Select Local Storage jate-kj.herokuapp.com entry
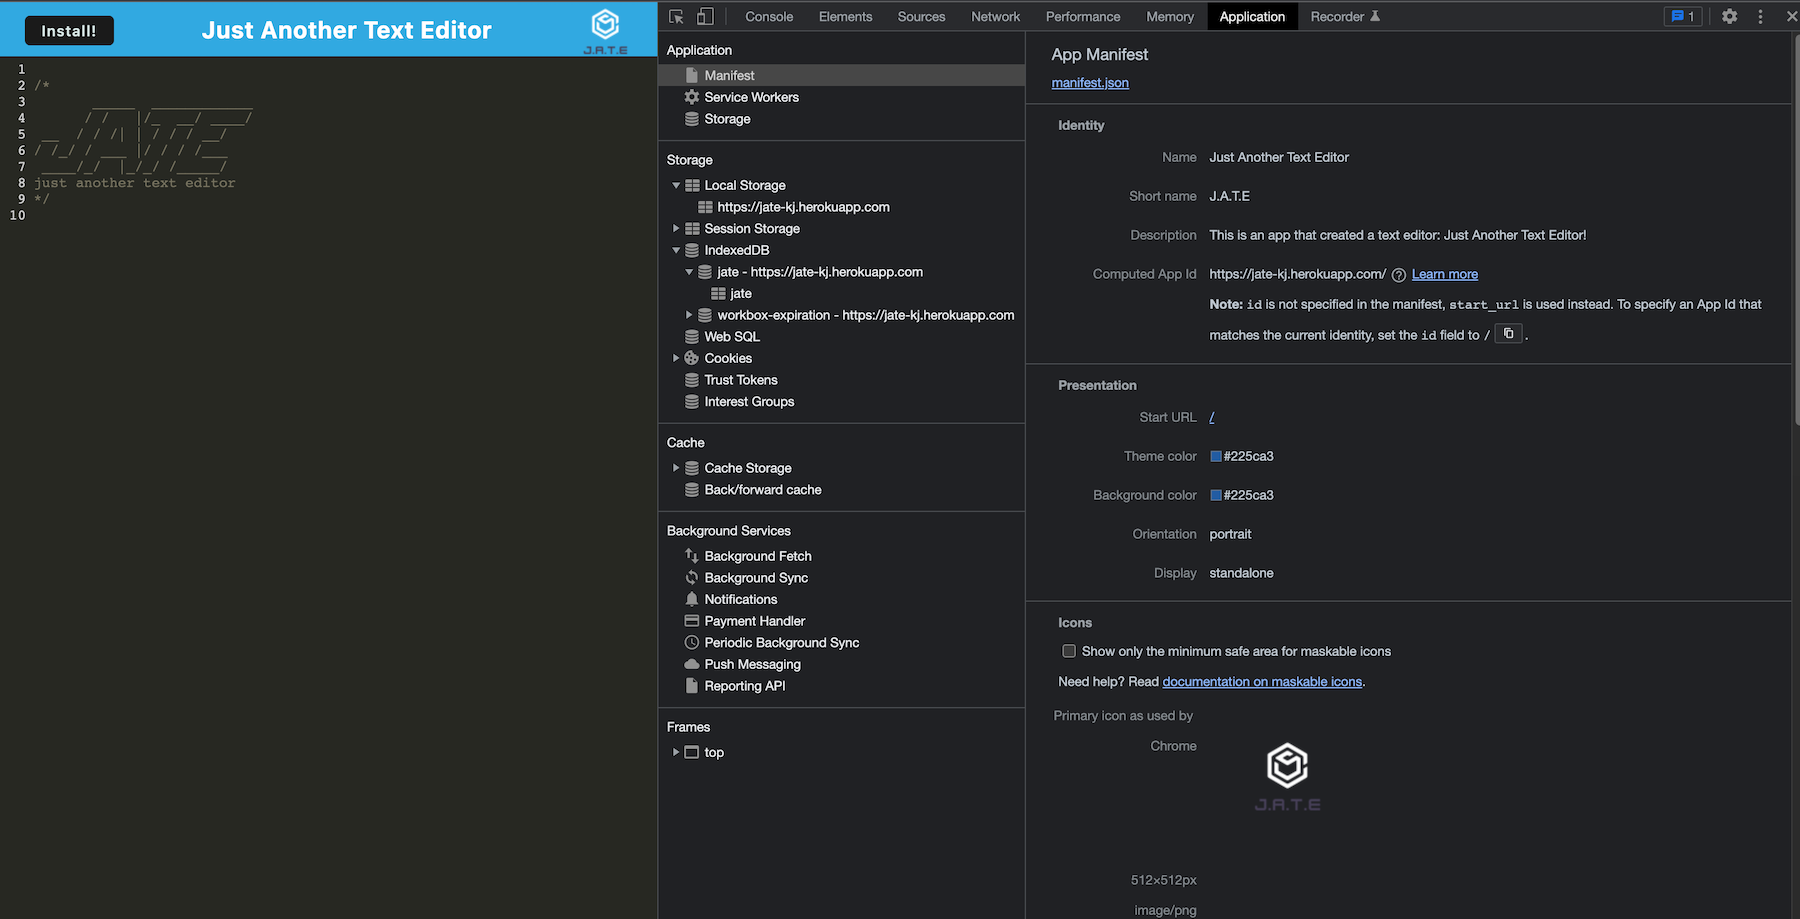Viewport: 1800px width, 919px height. [x=803, y=207]
